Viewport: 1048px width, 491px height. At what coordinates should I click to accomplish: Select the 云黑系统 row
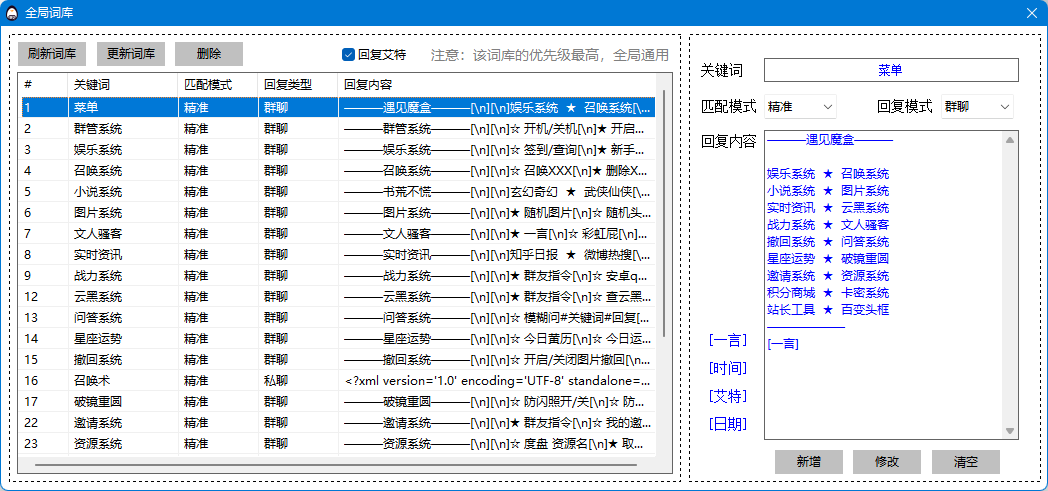click(337, 297)
